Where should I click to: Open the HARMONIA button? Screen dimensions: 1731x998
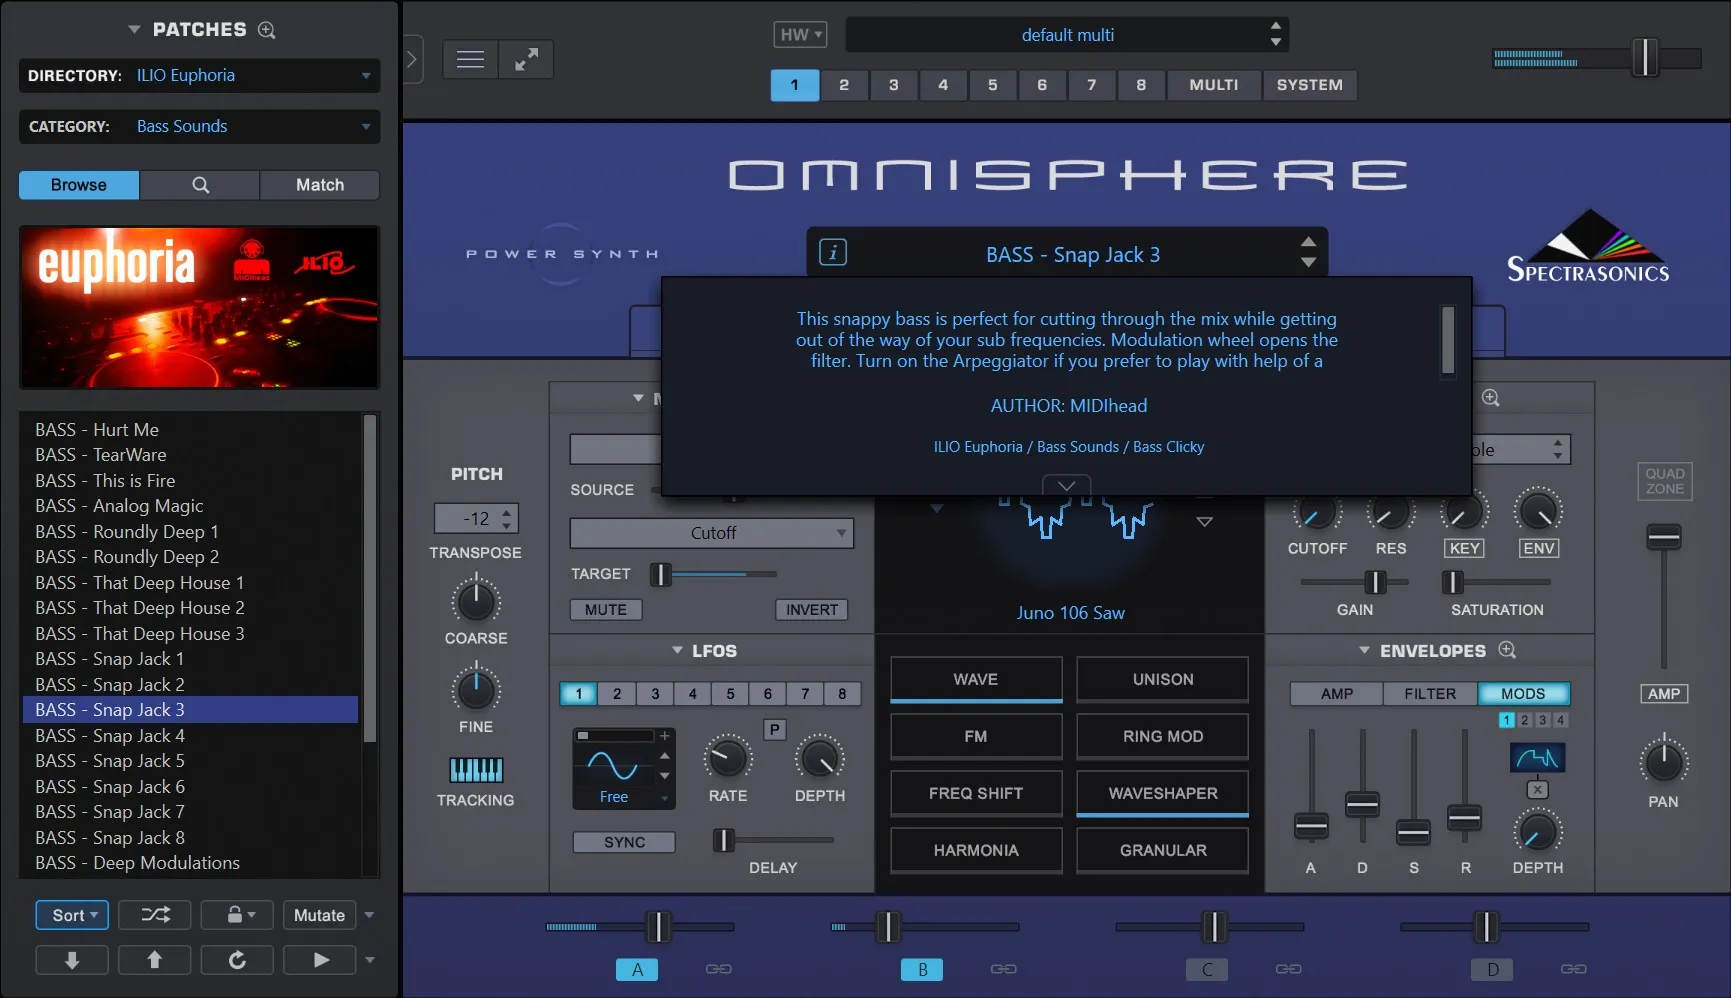pos(976,850)
